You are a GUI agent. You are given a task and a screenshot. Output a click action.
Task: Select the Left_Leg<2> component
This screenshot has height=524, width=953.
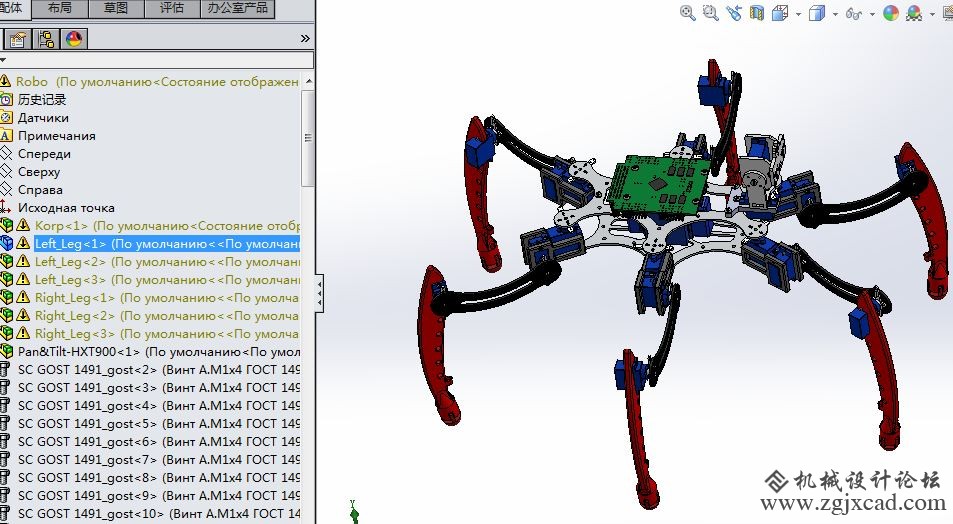(x=167, y=261)
